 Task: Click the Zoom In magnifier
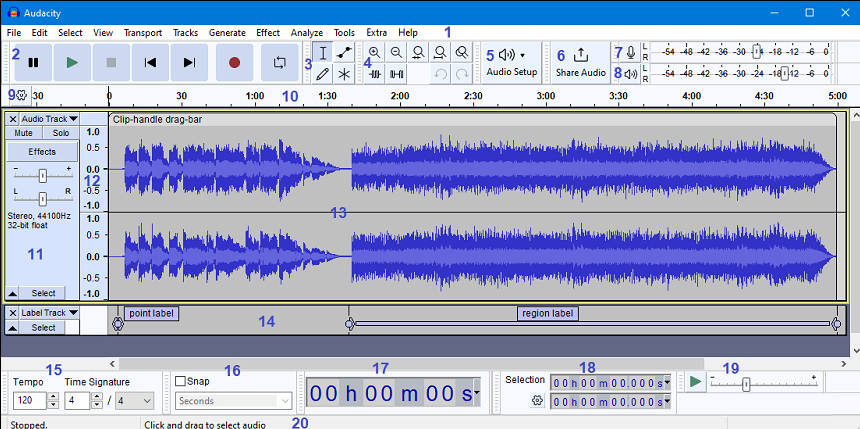point(375,53)
